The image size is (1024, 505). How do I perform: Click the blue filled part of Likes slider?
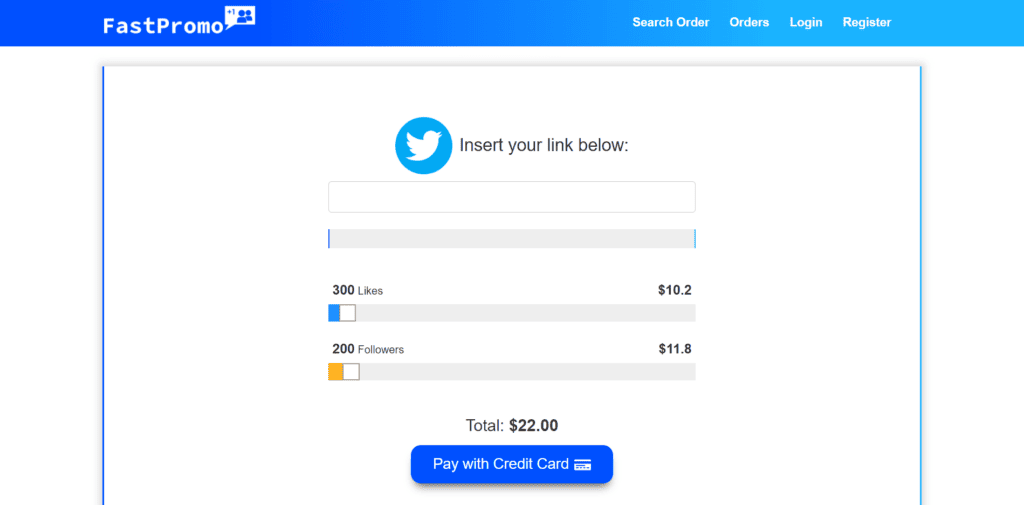(x=334, y=313)
